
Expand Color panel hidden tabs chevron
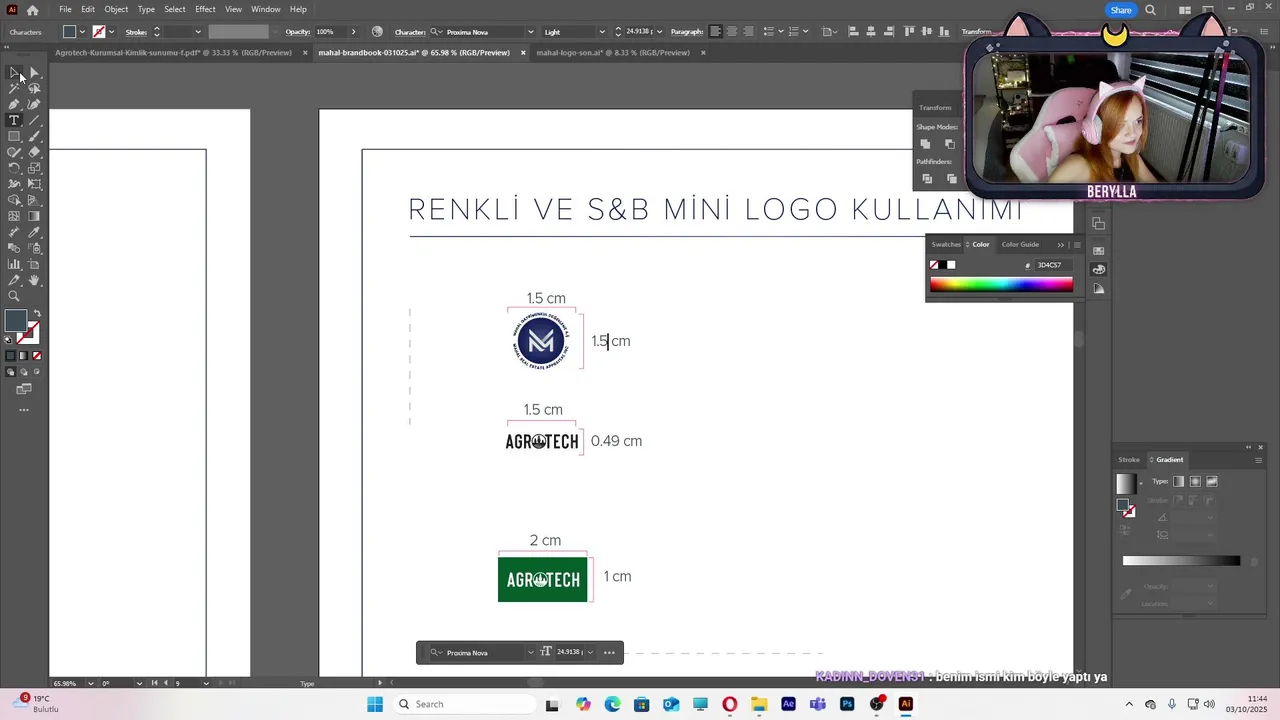pos(1061,245)
